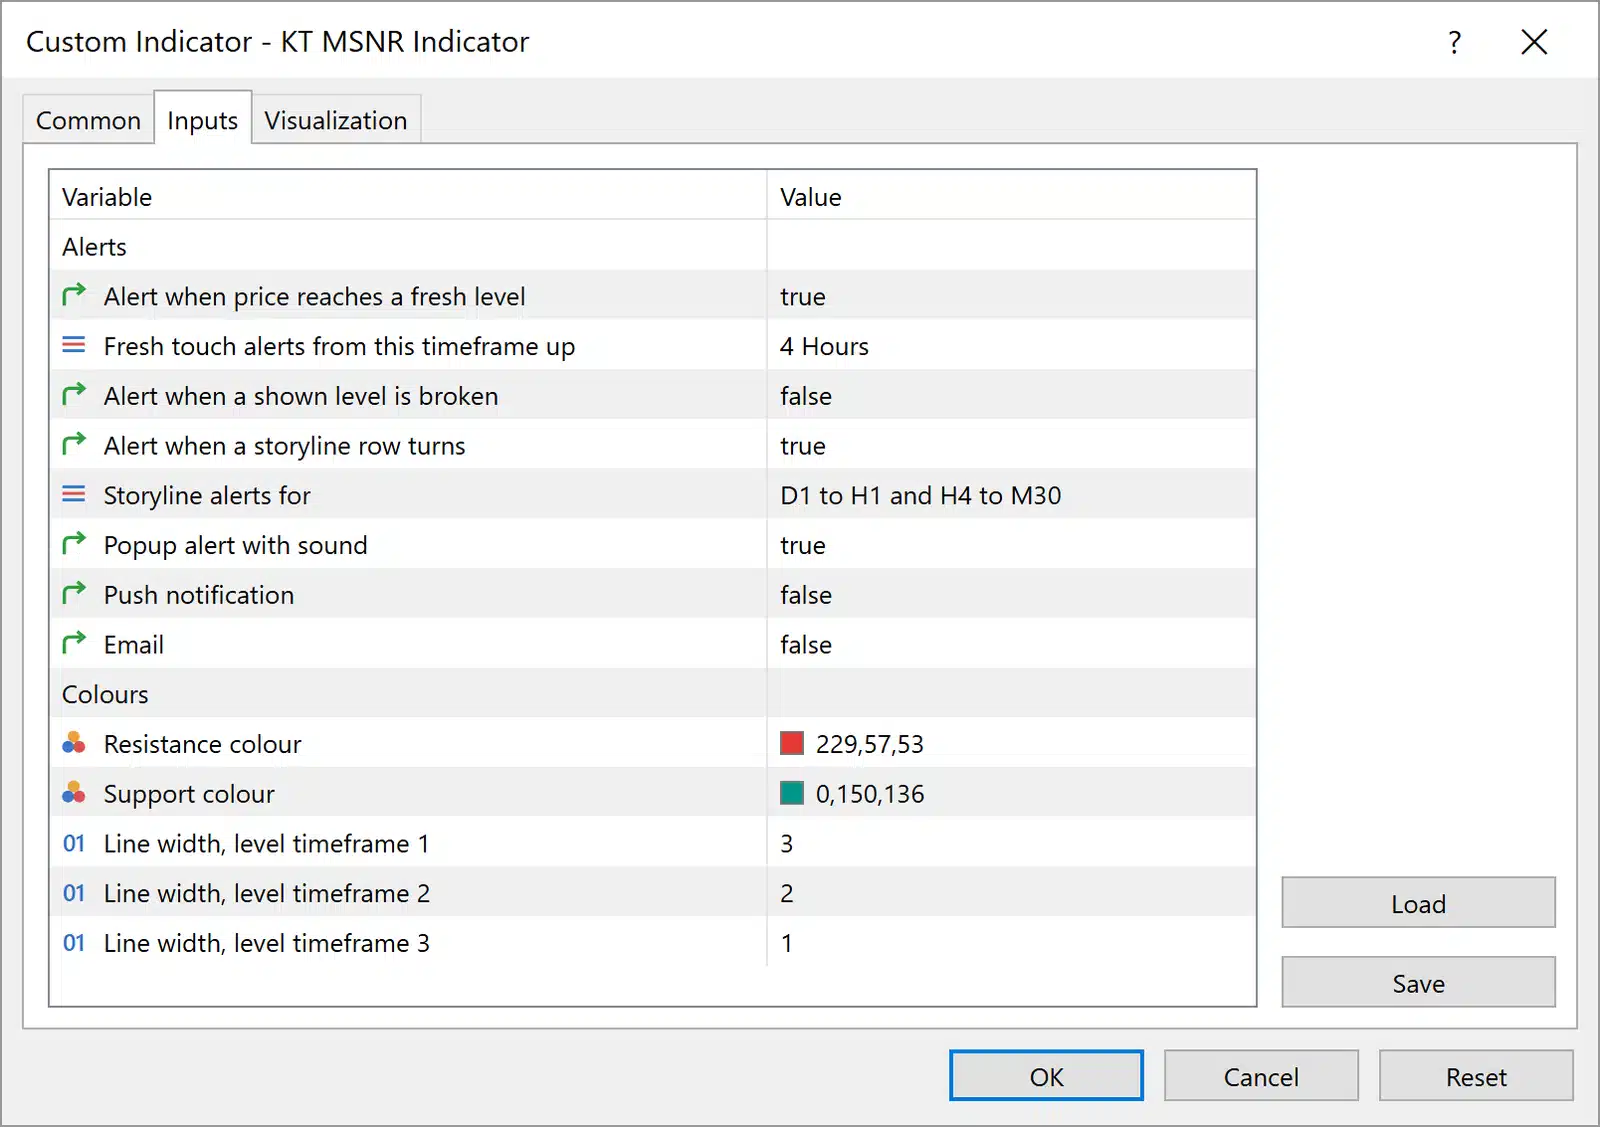Toggle the 'false' value for Email
1600x1127 pixels.
click(1011, 644)
